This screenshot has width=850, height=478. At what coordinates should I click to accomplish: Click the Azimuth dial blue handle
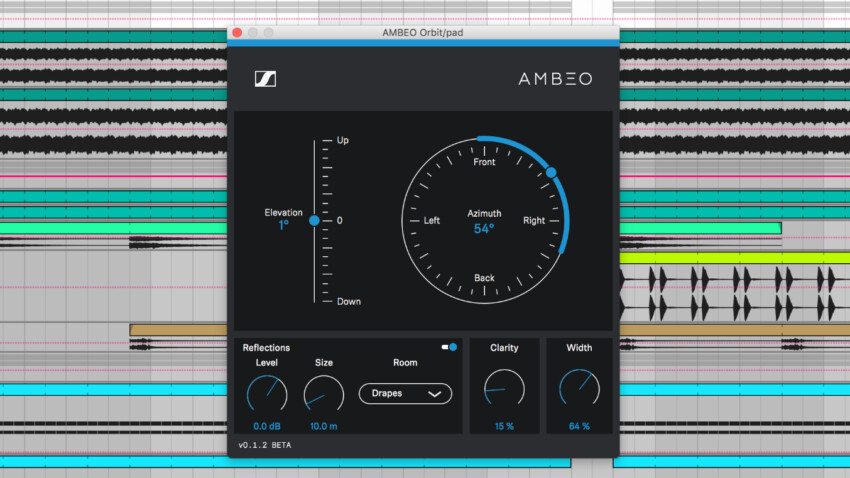point(551,172)
